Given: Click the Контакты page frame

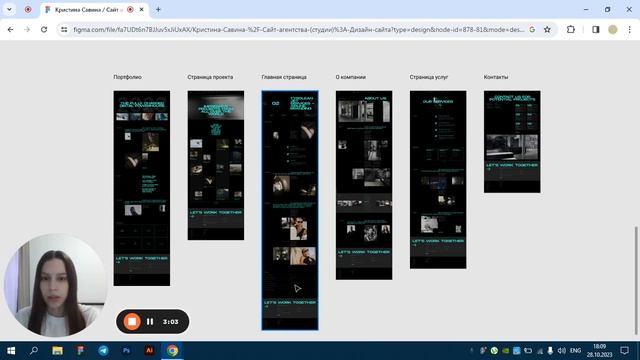Looking at the screenshot, I should (512, 142).
